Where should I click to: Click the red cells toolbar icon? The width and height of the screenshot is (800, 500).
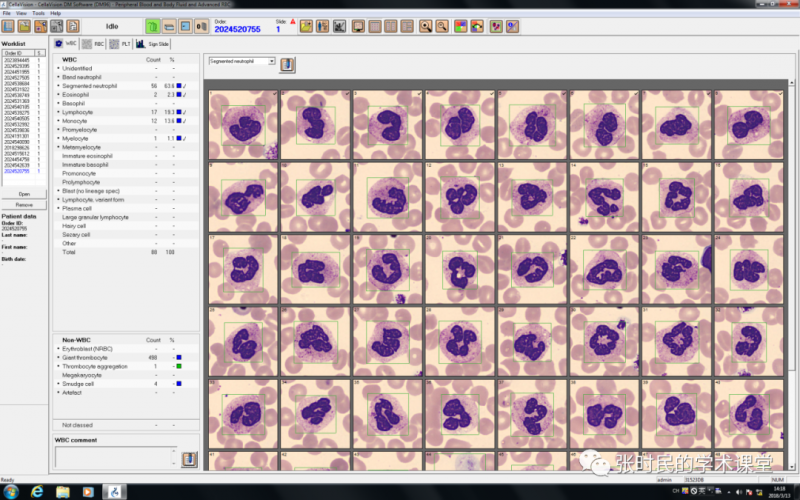click(x=496, y=26)
